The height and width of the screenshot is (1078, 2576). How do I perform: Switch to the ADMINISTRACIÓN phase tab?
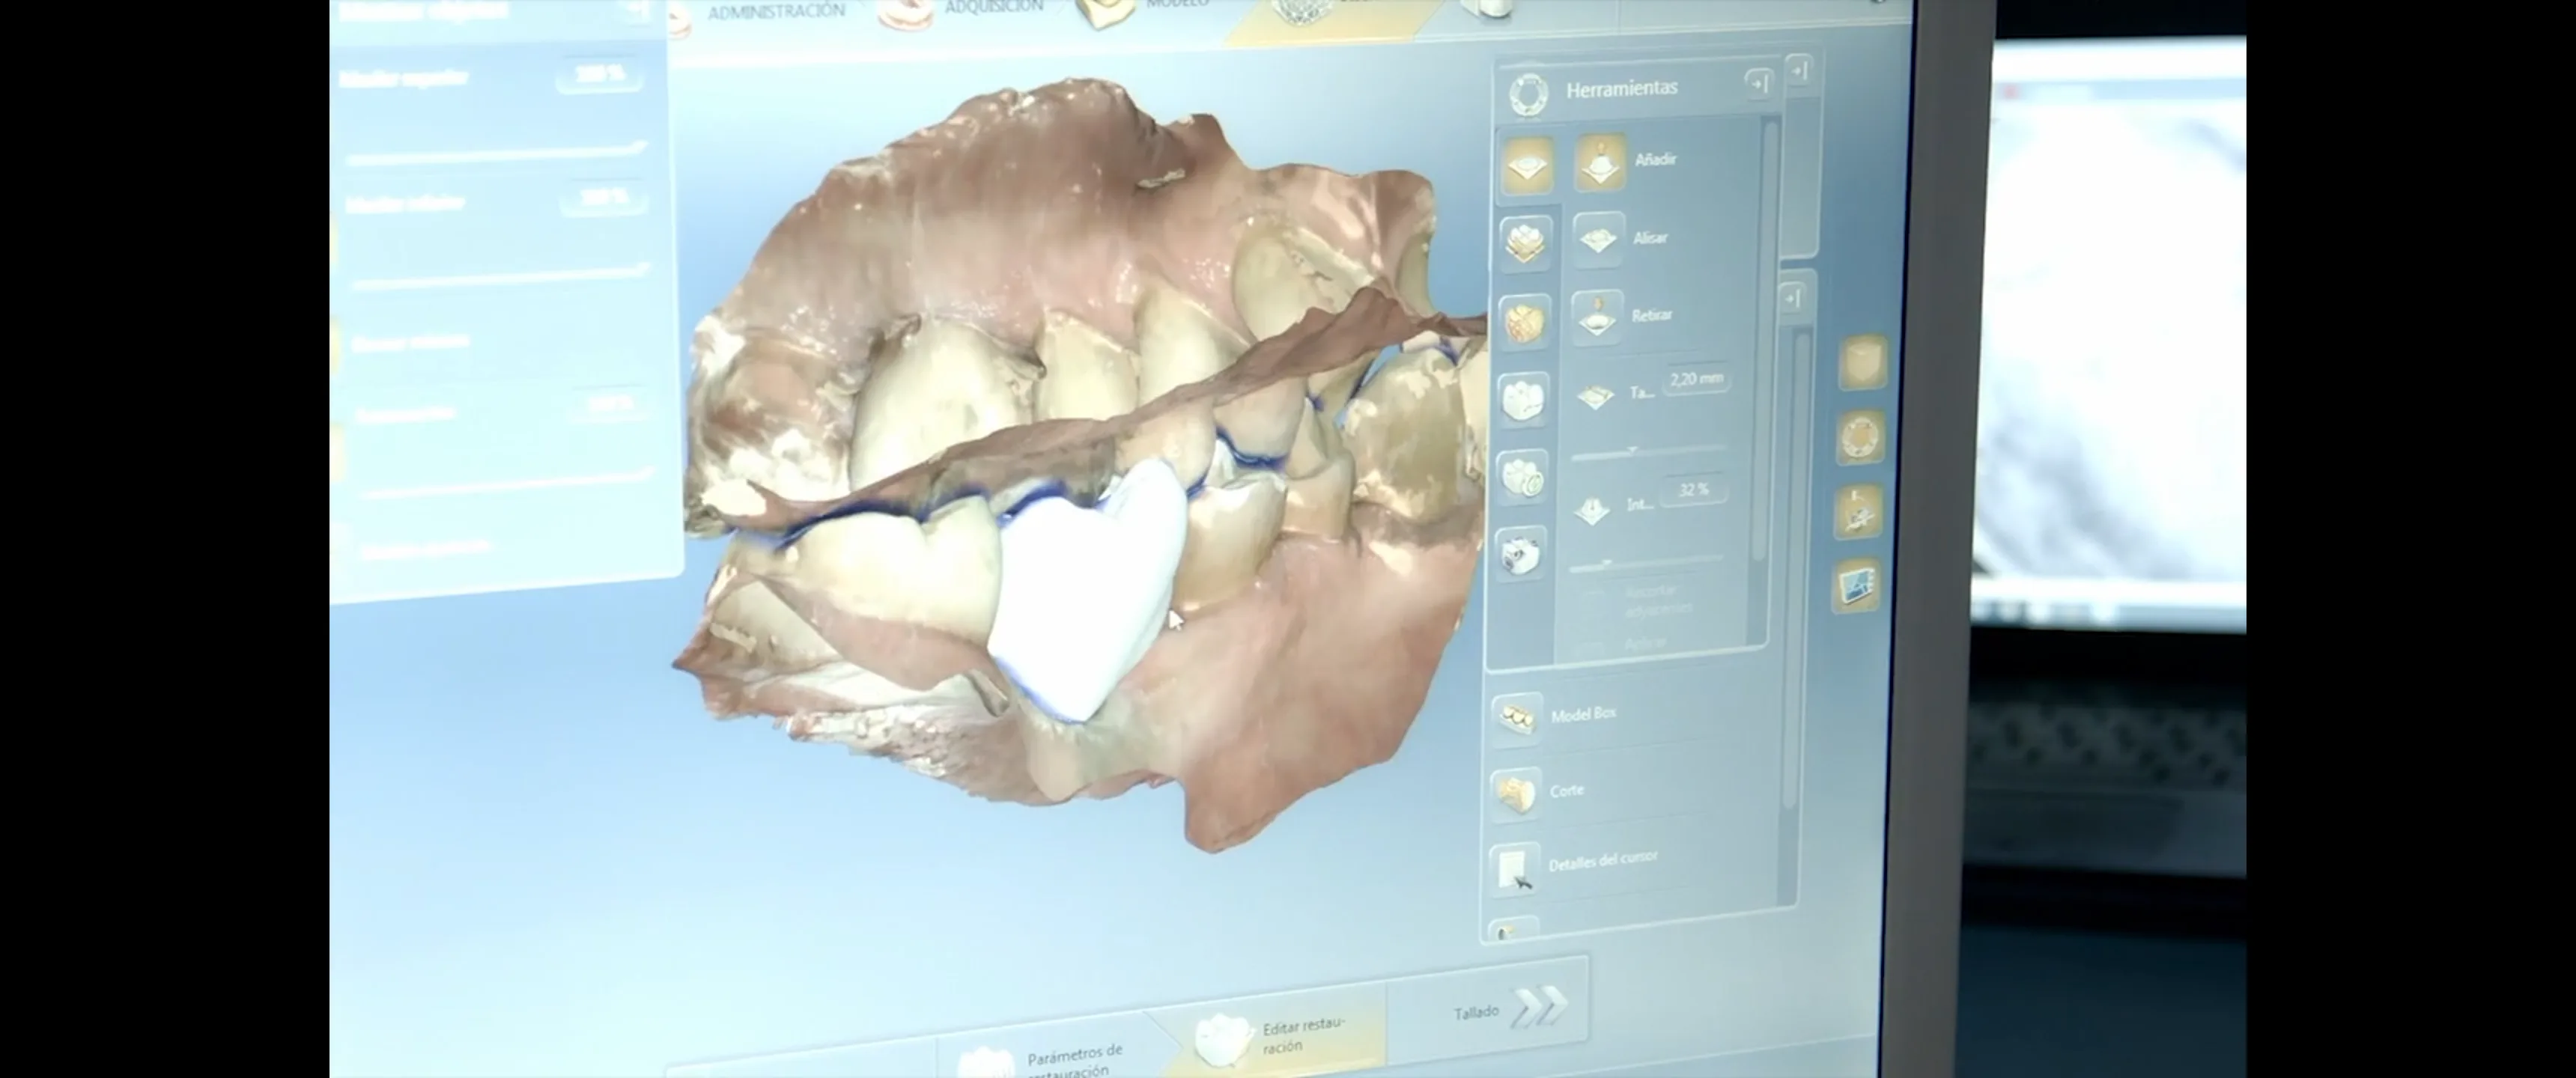776,12
